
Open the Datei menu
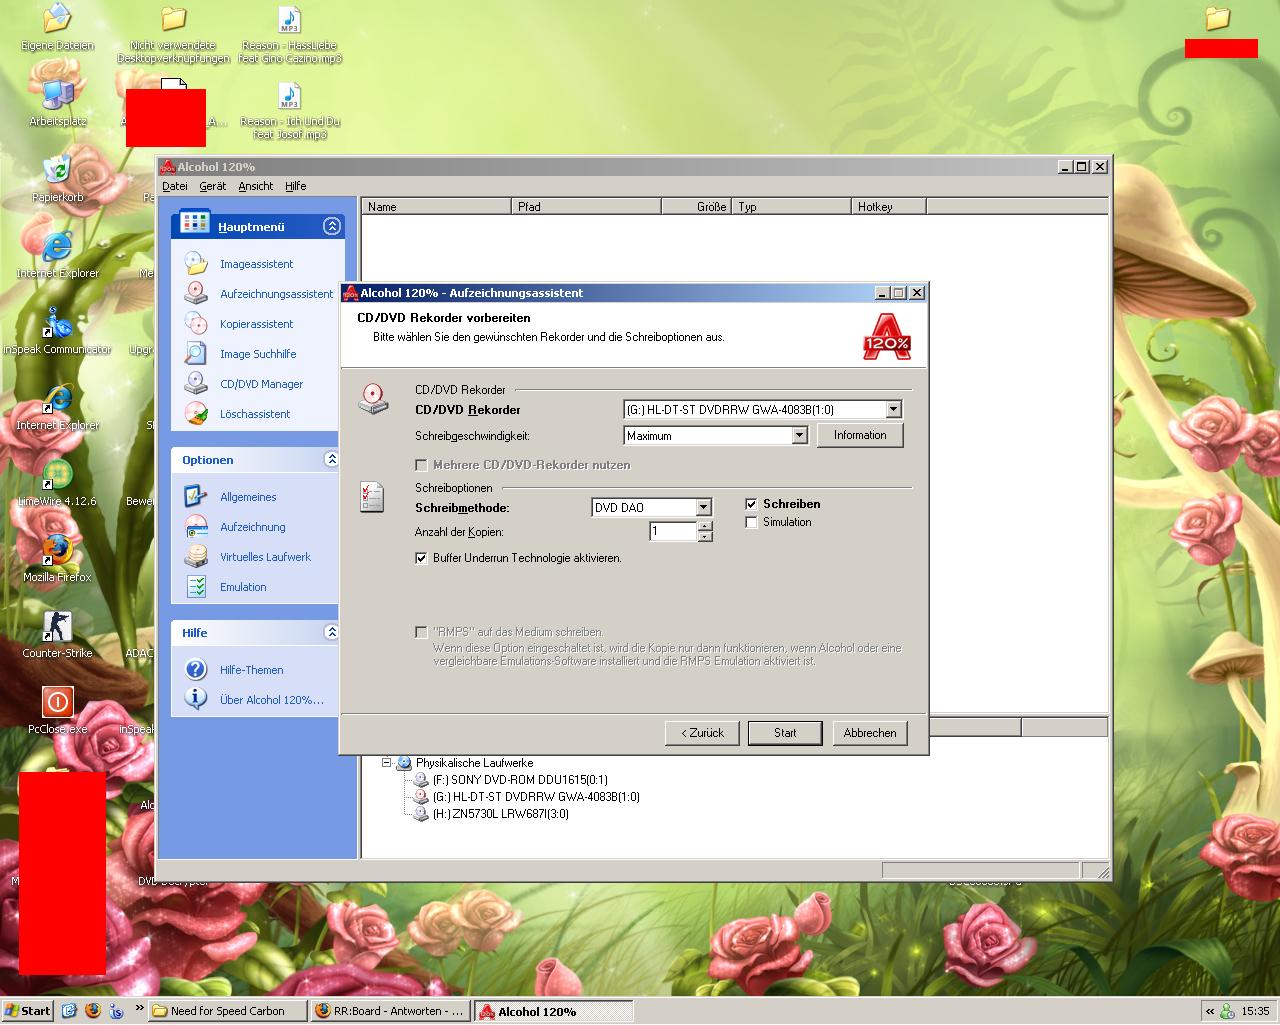pyautogui.click(x=175, y=186)
